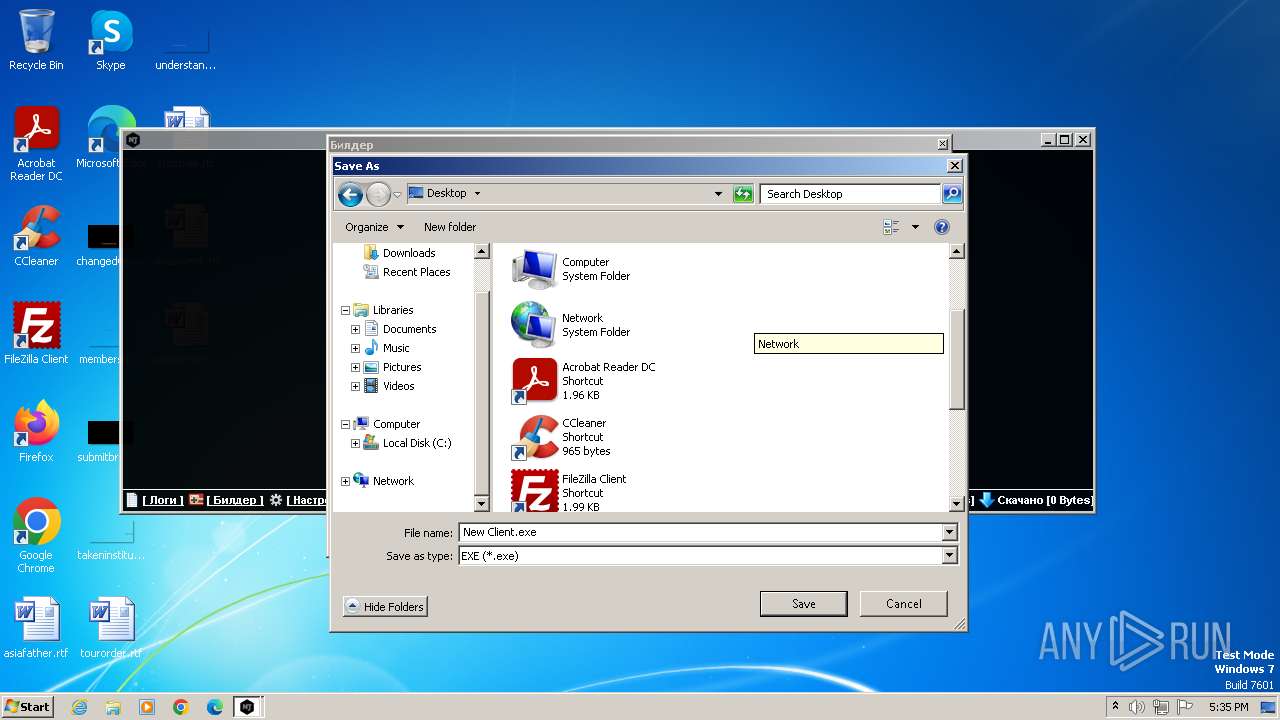
Task: Click the Логи tab in background window
Action: (155, 500)
